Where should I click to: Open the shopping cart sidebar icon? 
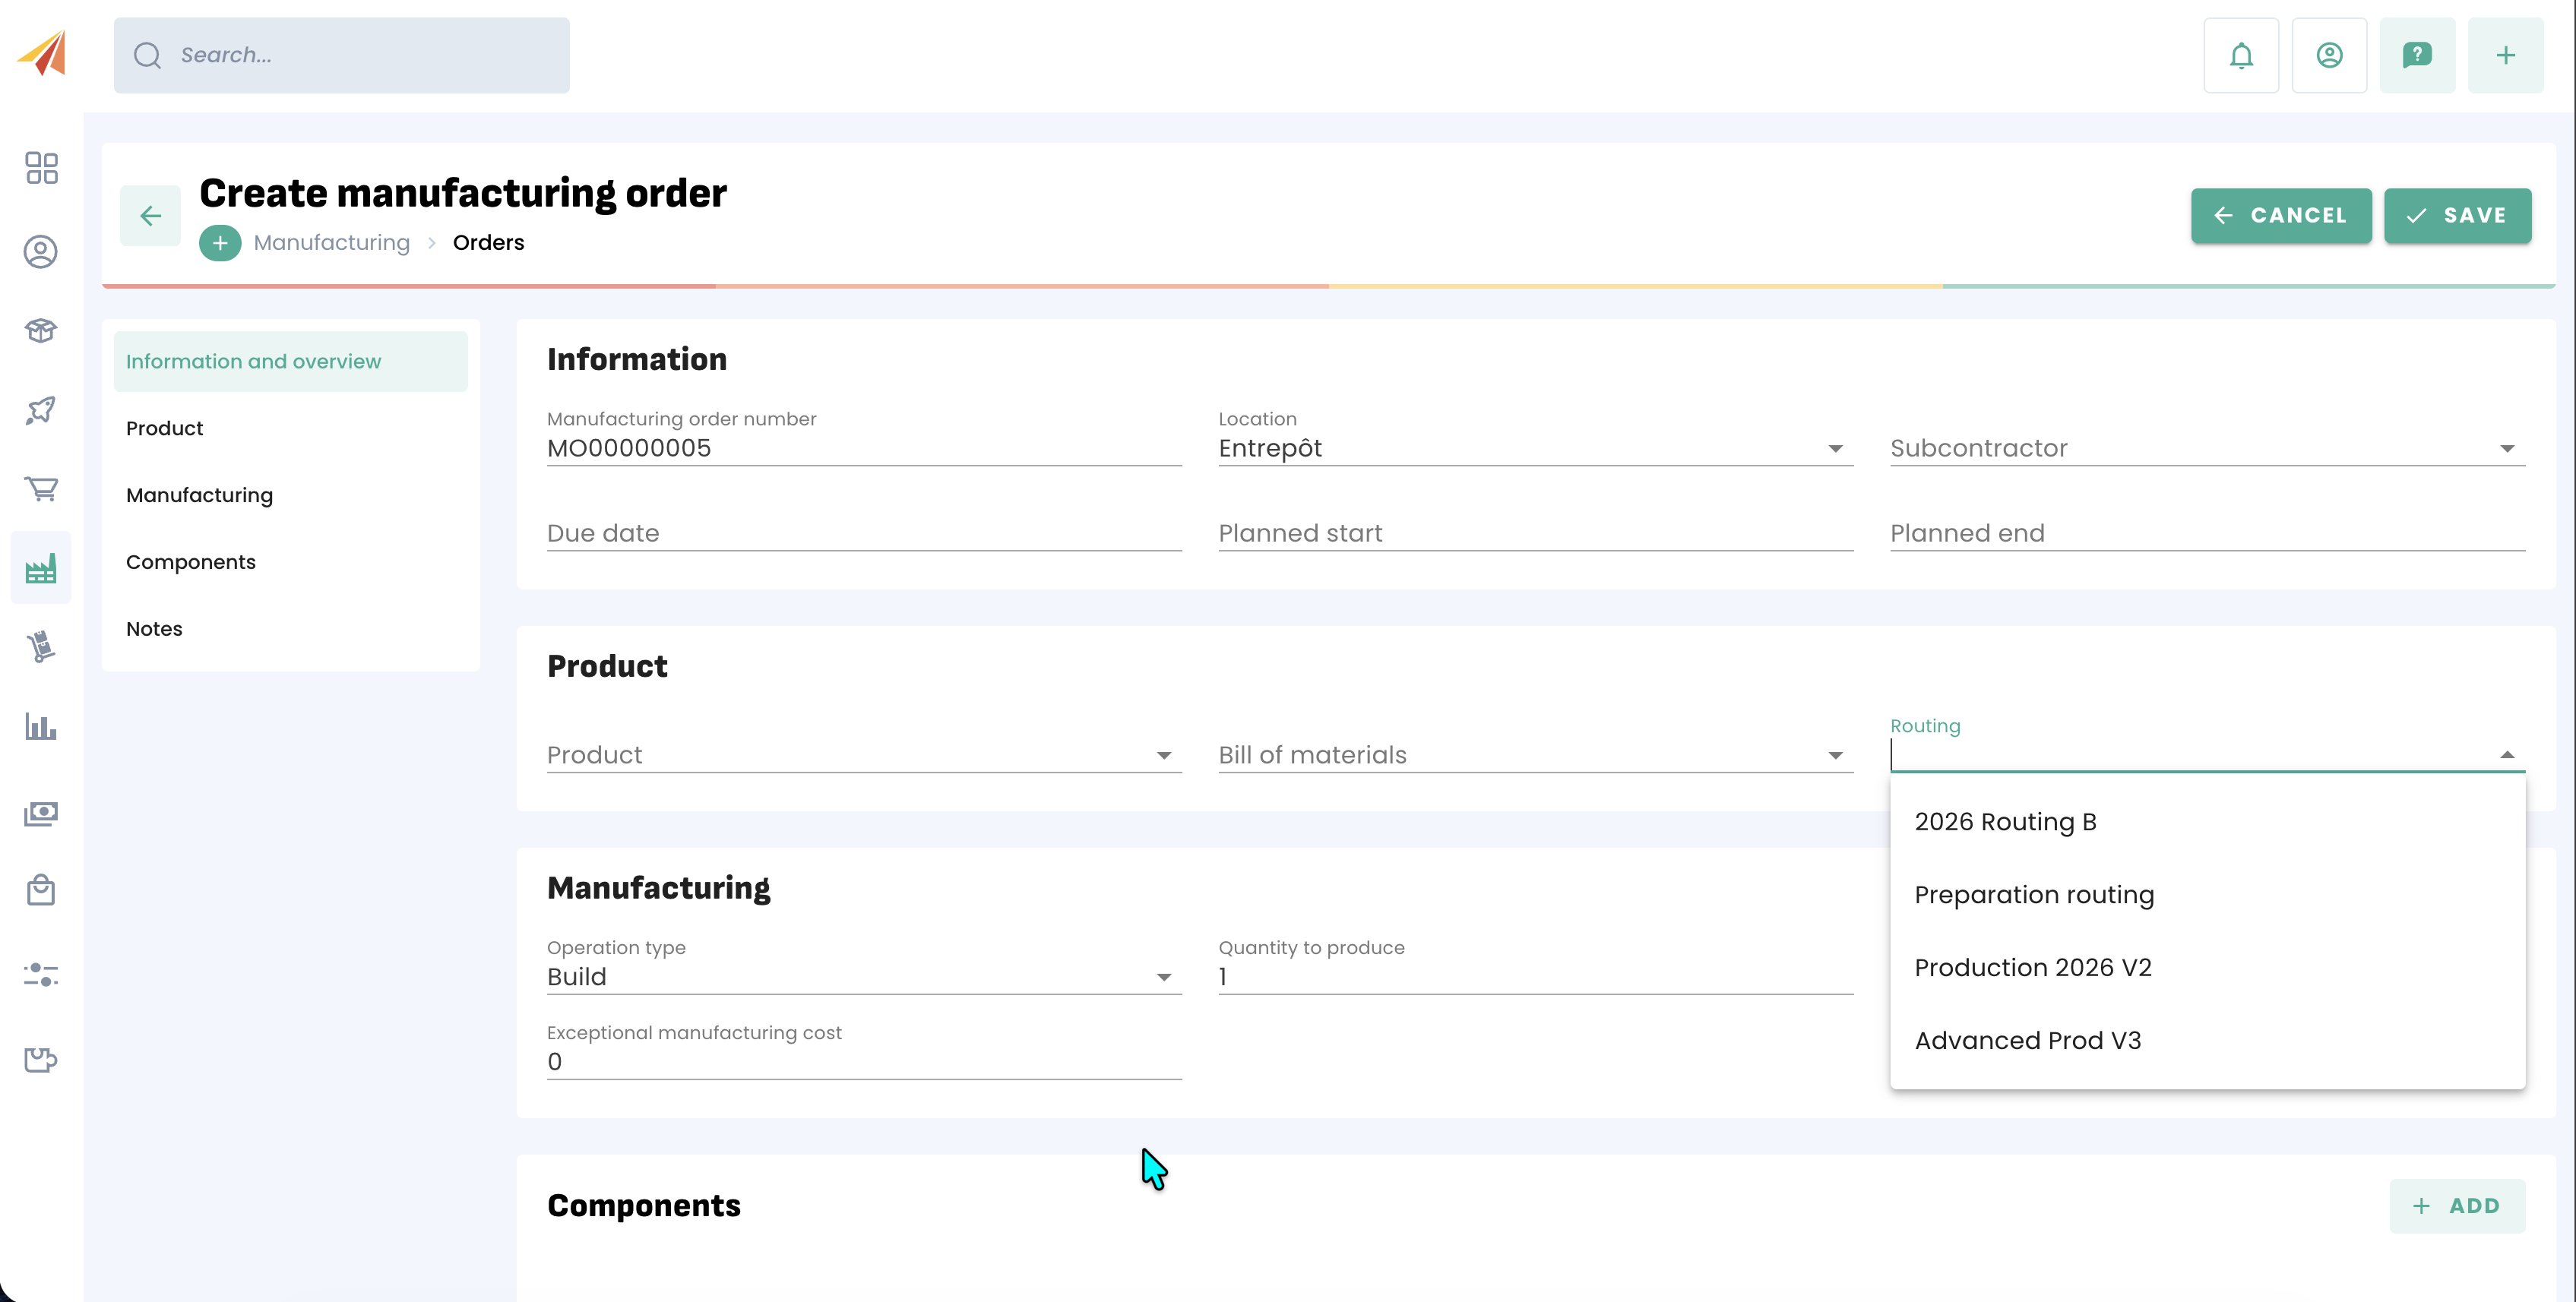click(x=41, y=488)
